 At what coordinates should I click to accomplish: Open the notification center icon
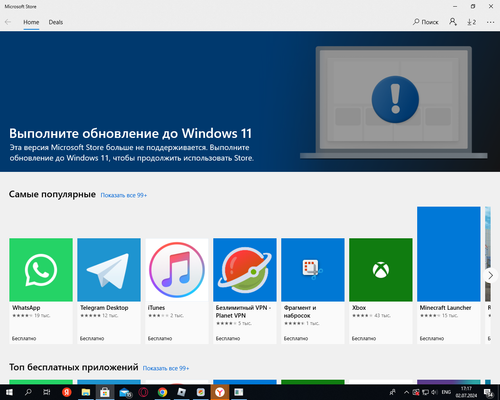pos(488,393)
